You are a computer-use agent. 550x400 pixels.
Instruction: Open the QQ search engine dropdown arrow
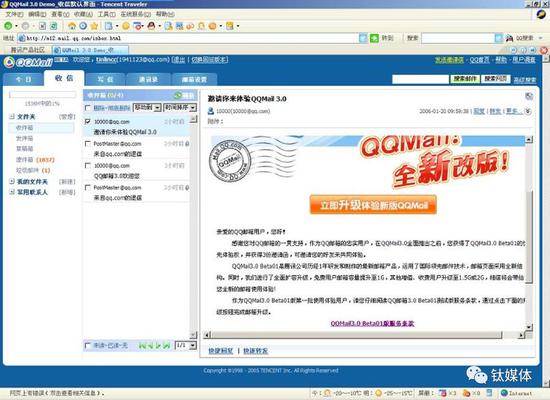click(541, 38)
